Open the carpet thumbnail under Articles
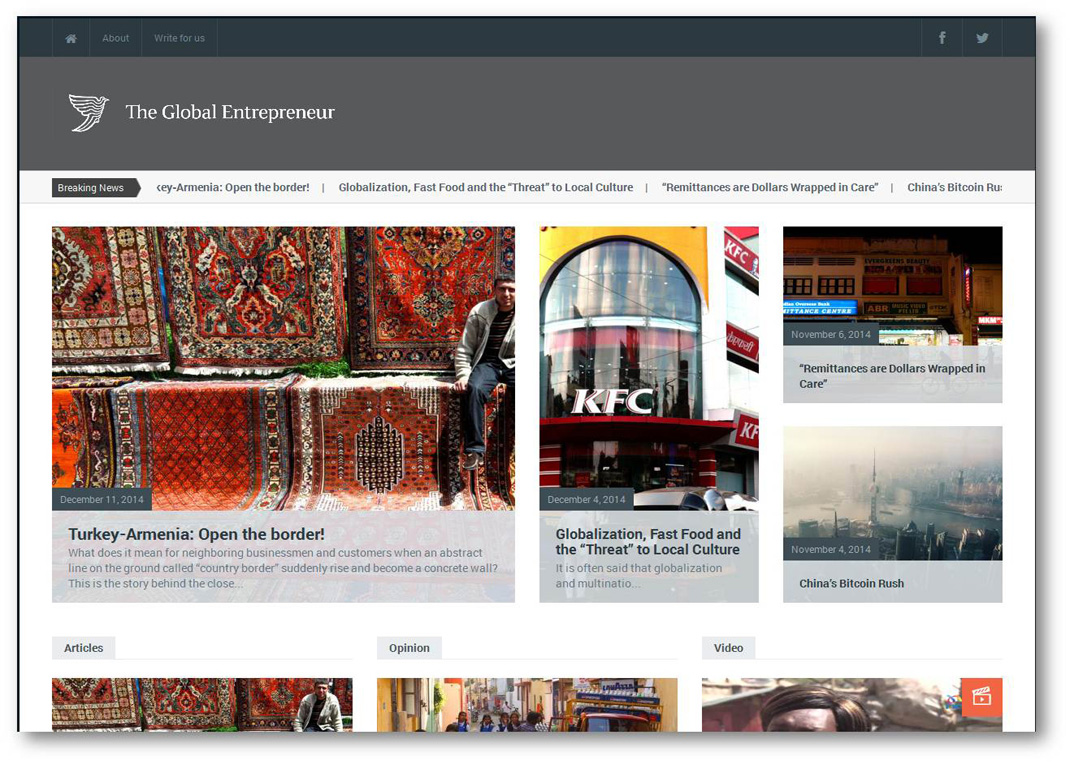This screenshot has height=764, width=1070. click(202, 705)
